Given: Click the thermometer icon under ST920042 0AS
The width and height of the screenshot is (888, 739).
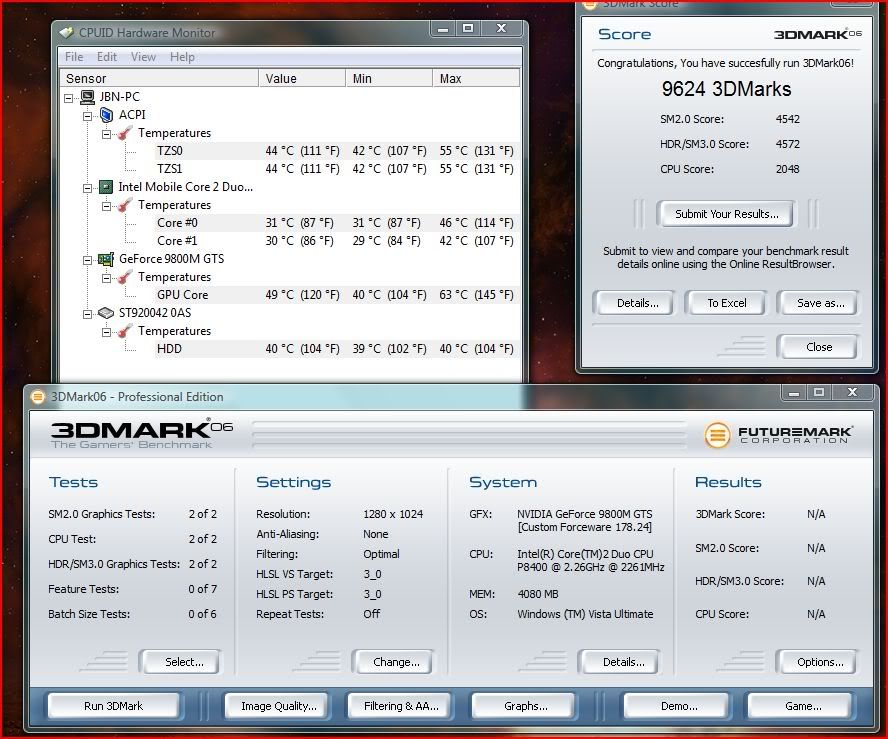Looking at the screenshot, I should click(x=125, y=331).
